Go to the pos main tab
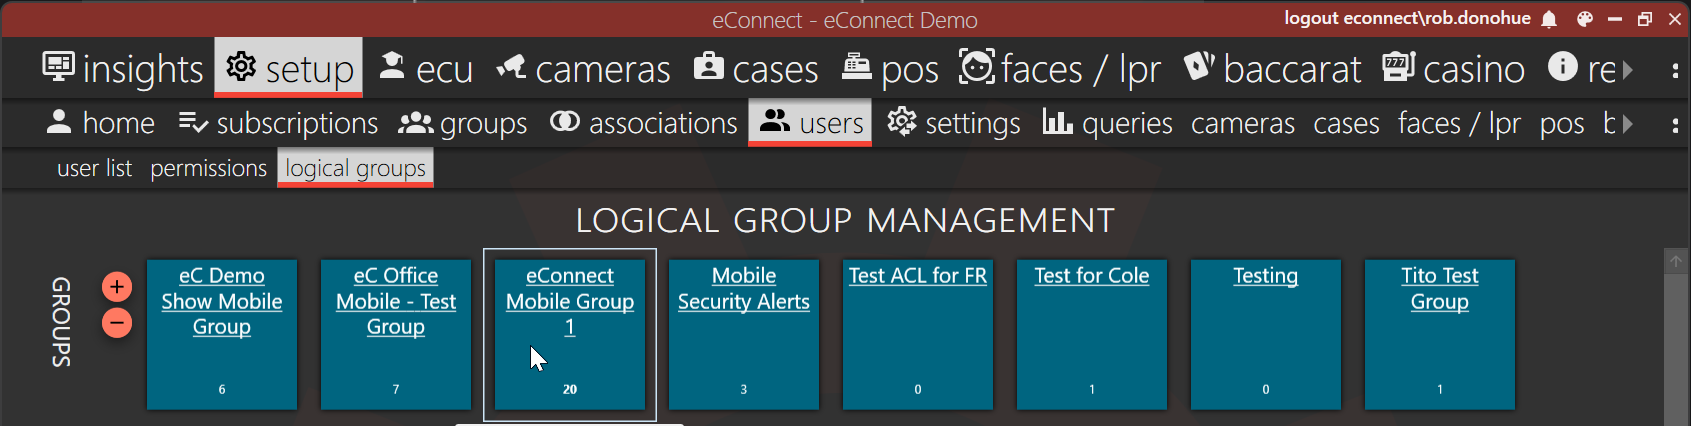 pyautogui.click(x=889, y=69)
